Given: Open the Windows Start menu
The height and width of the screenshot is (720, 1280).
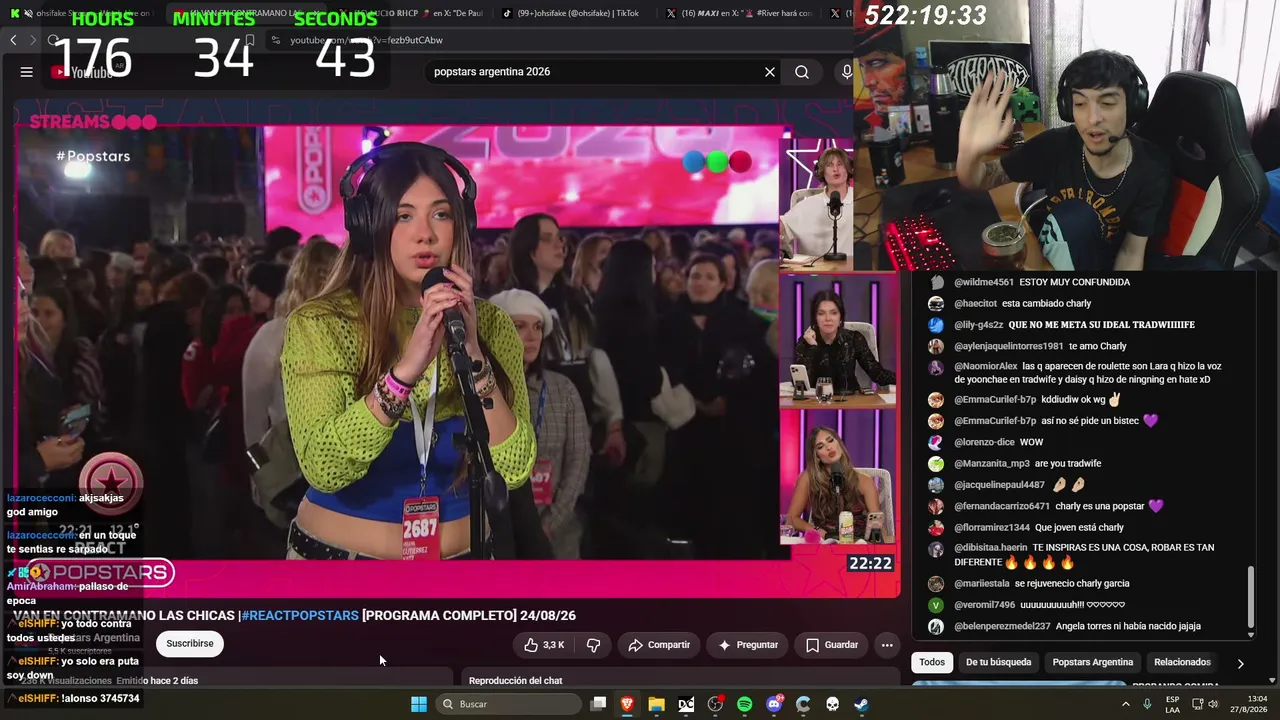Looking at the screenshot, I should tap(419, 704).
